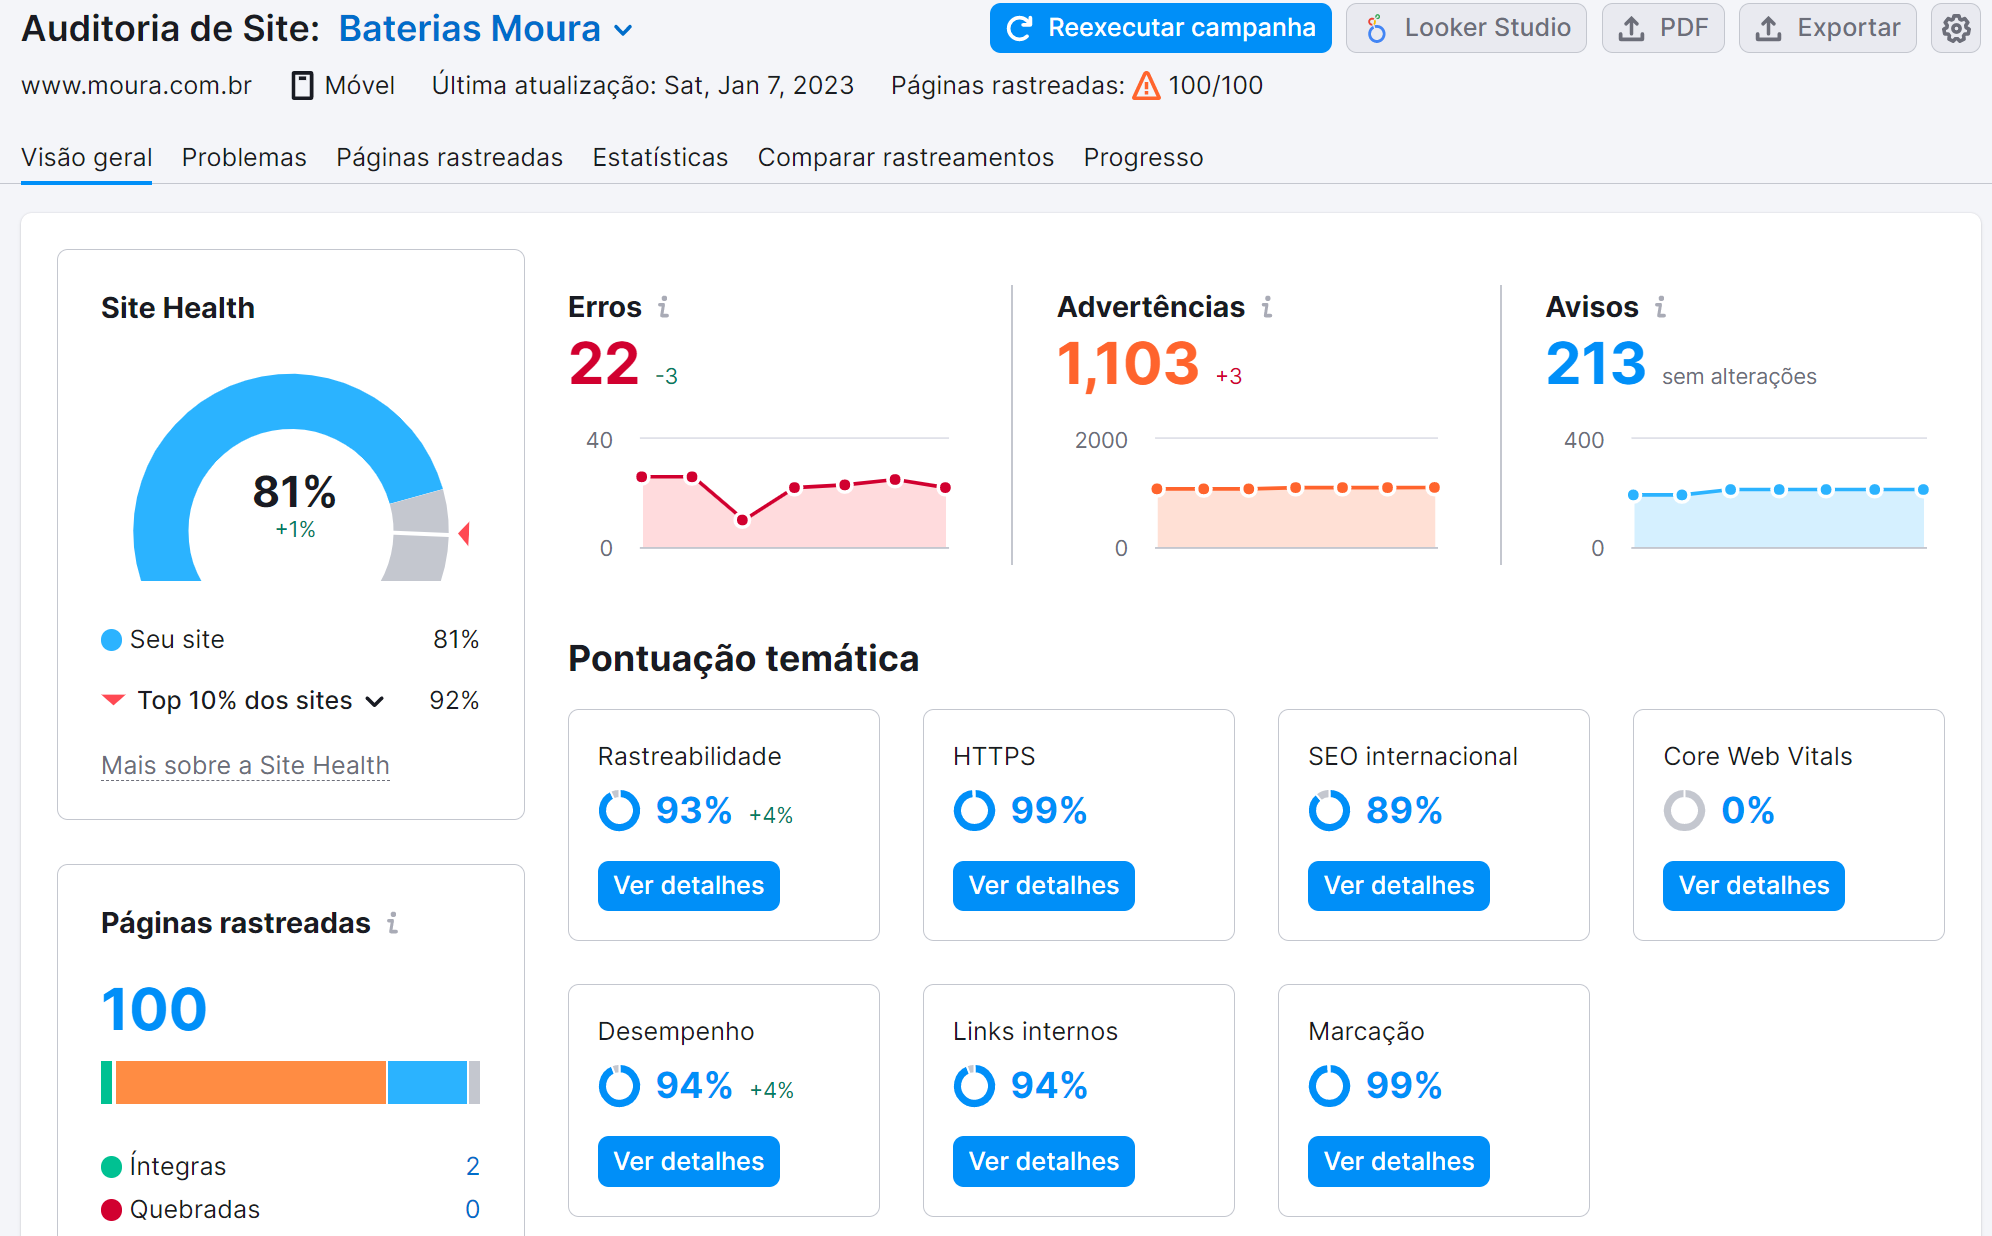The image size is (1992, 1236).
Task: Click the Móvel device icon
Action: [302, 86]
